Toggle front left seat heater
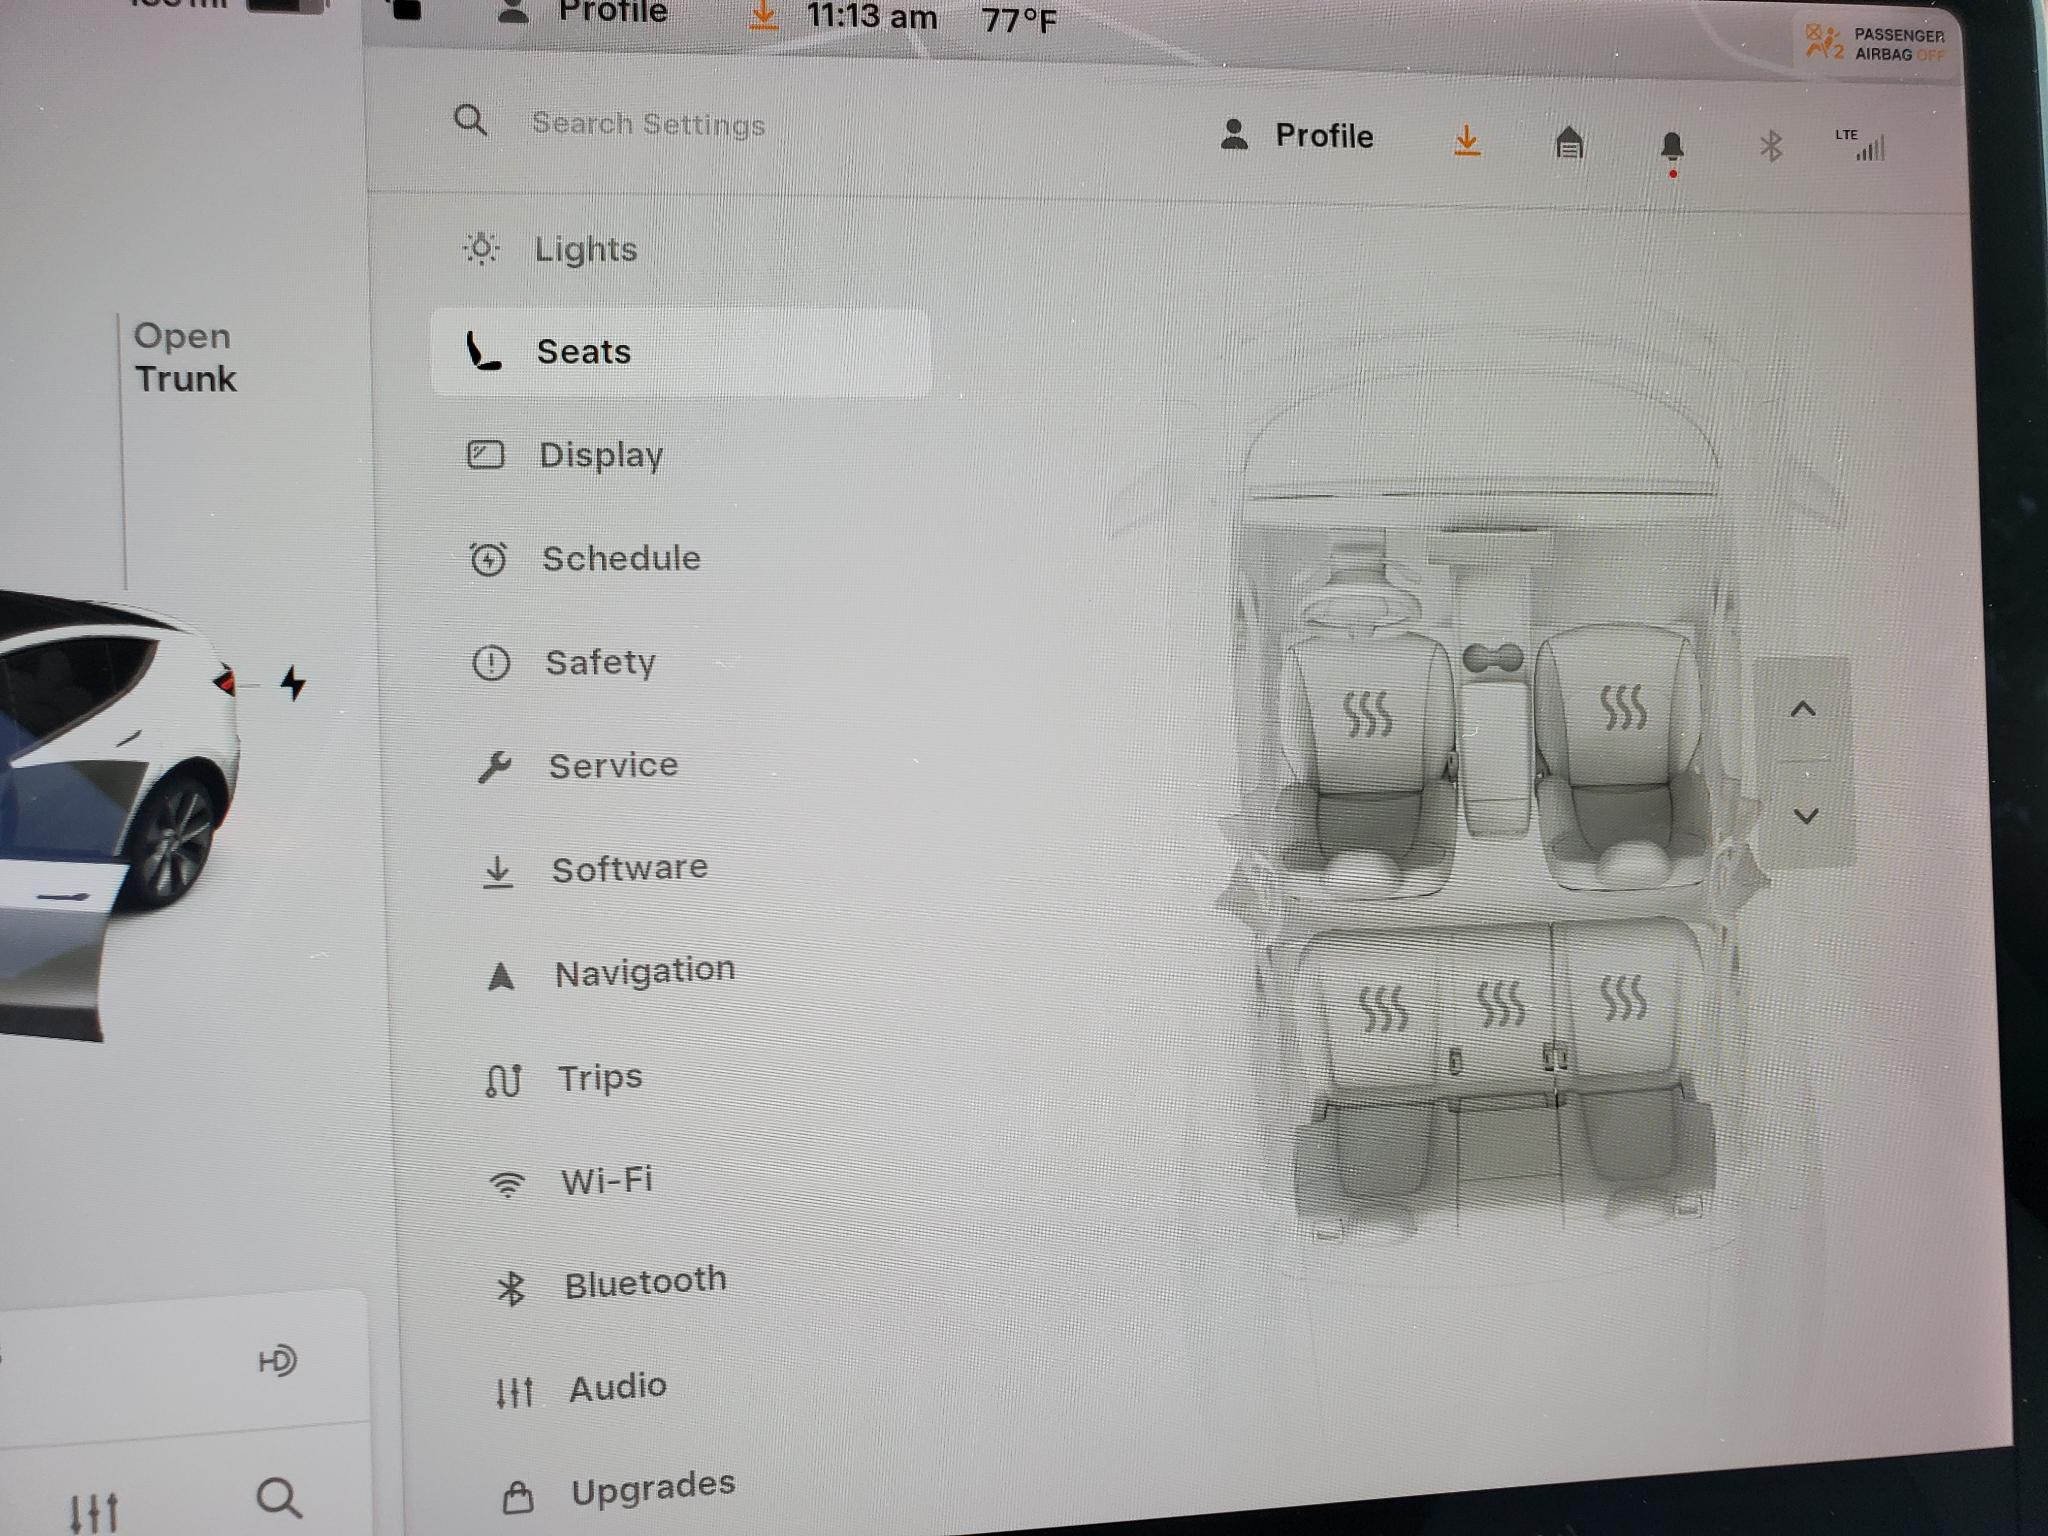 coord(1367,714)
